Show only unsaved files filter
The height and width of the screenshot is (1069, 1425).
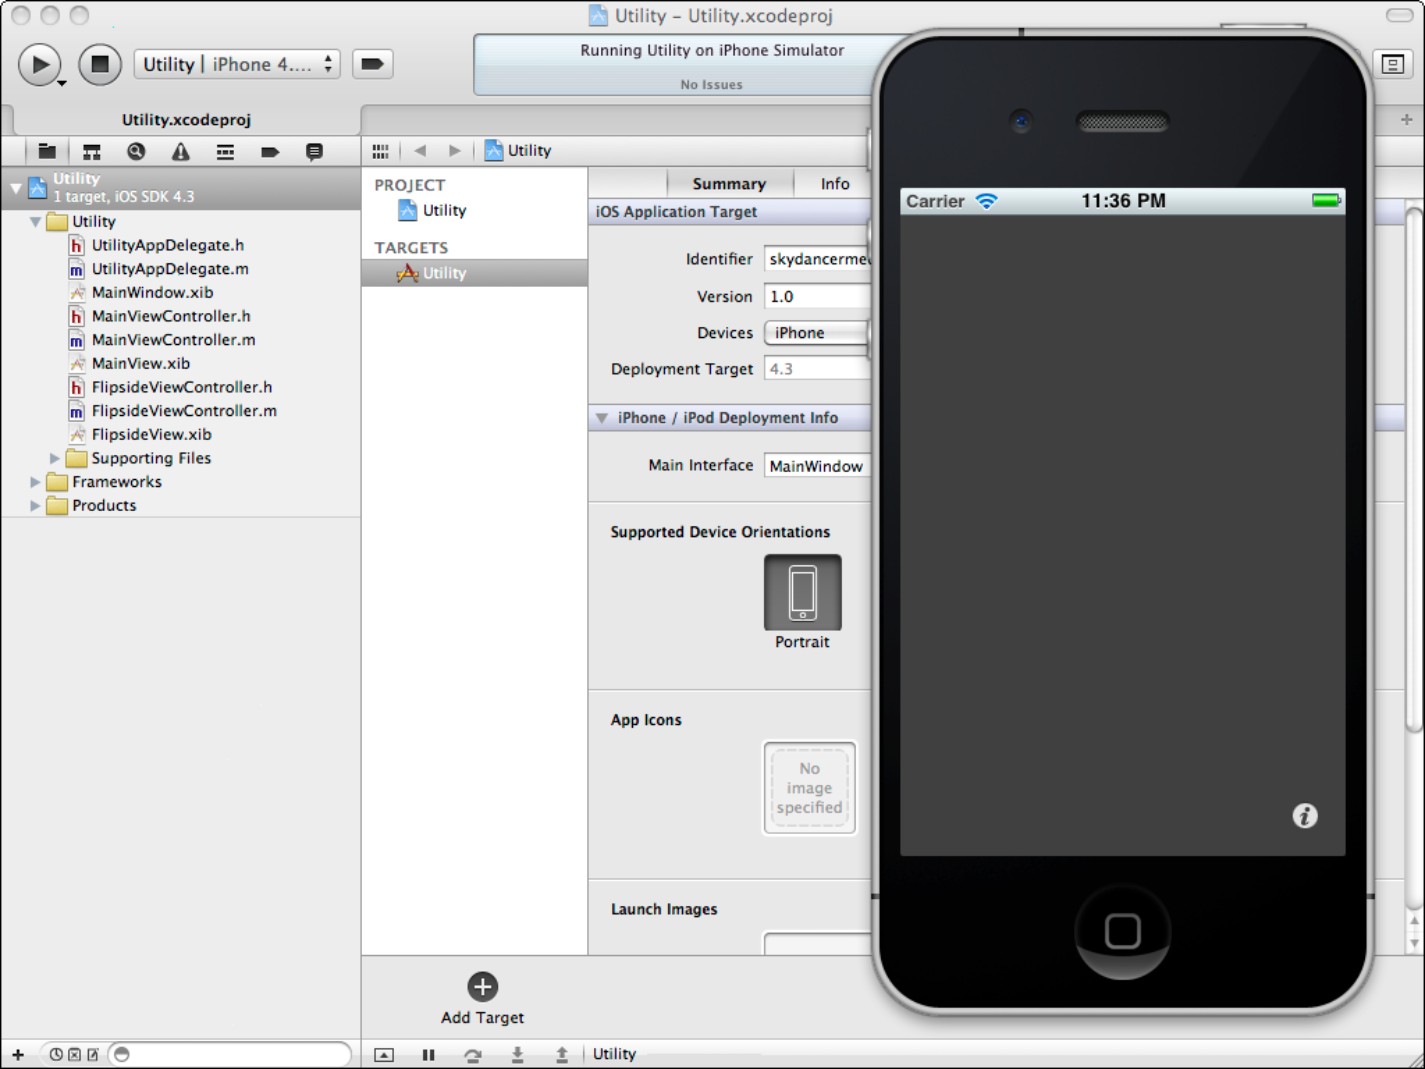coord(92,1055)
